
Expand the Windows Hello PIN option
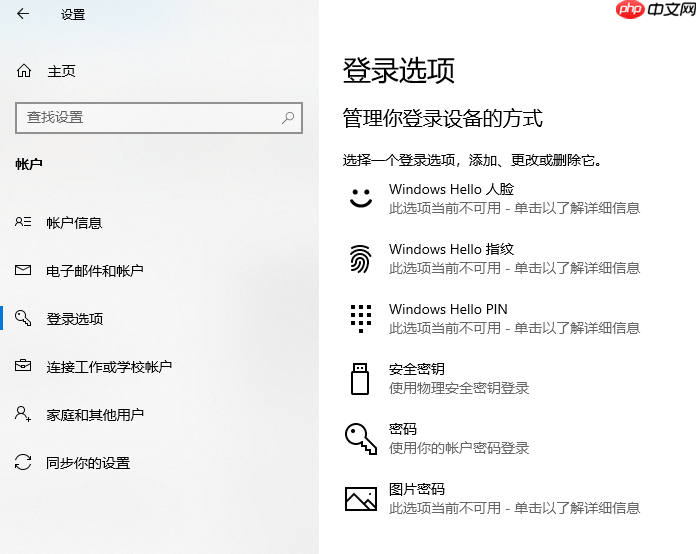click(493, 318)
